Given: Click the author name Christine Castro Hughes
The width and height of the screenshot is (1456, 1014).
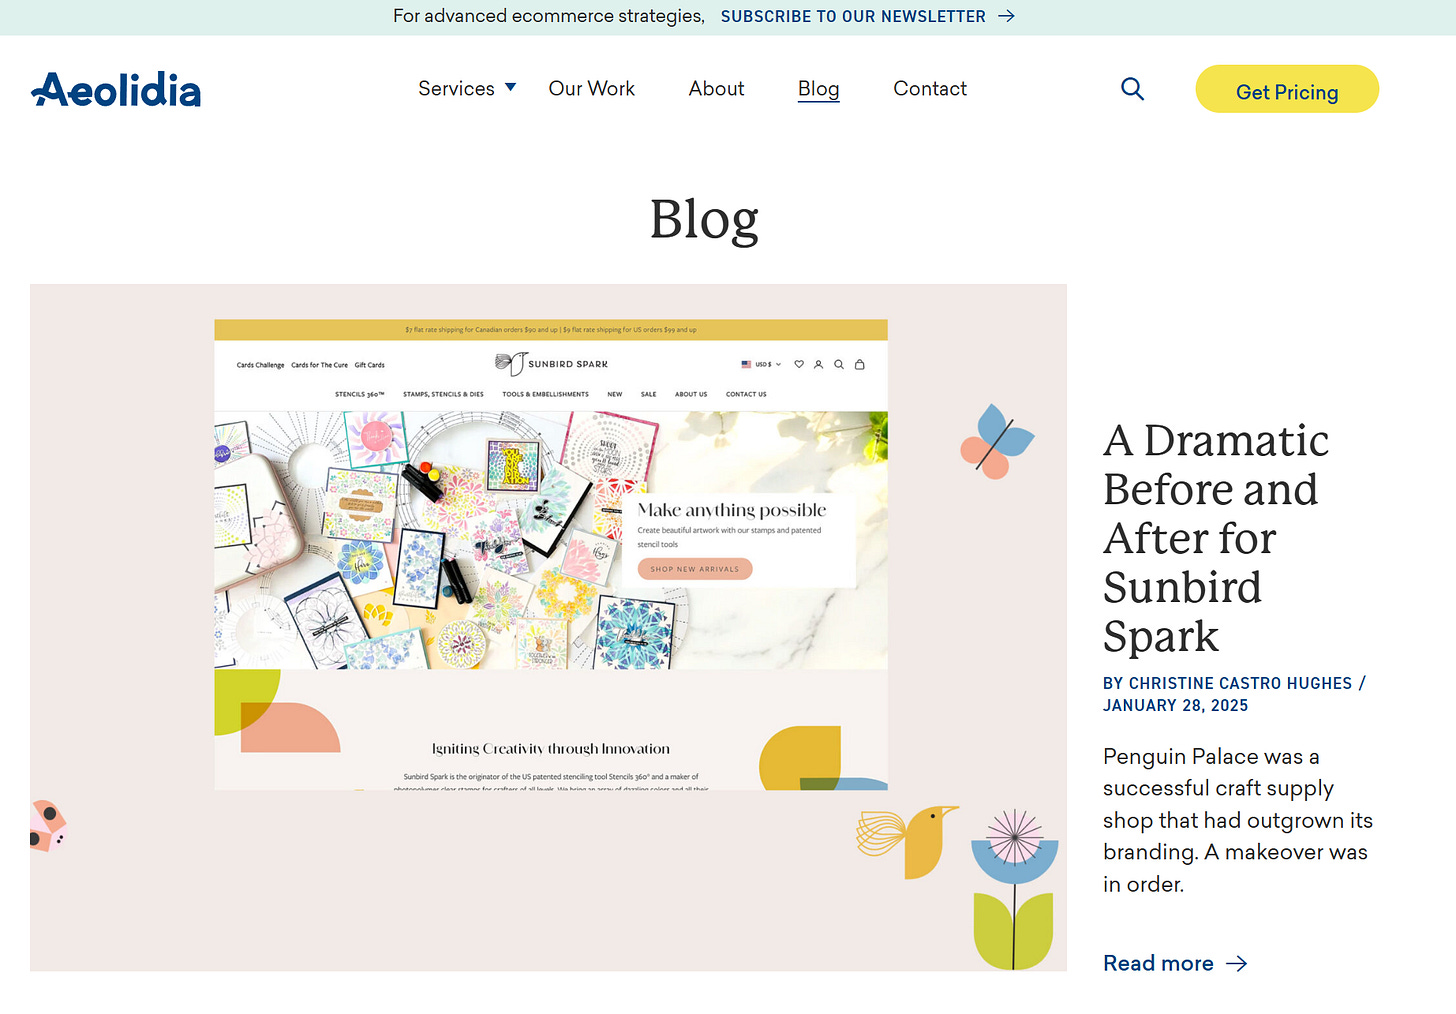Looking at the screenshot, I should (1240, 683).
